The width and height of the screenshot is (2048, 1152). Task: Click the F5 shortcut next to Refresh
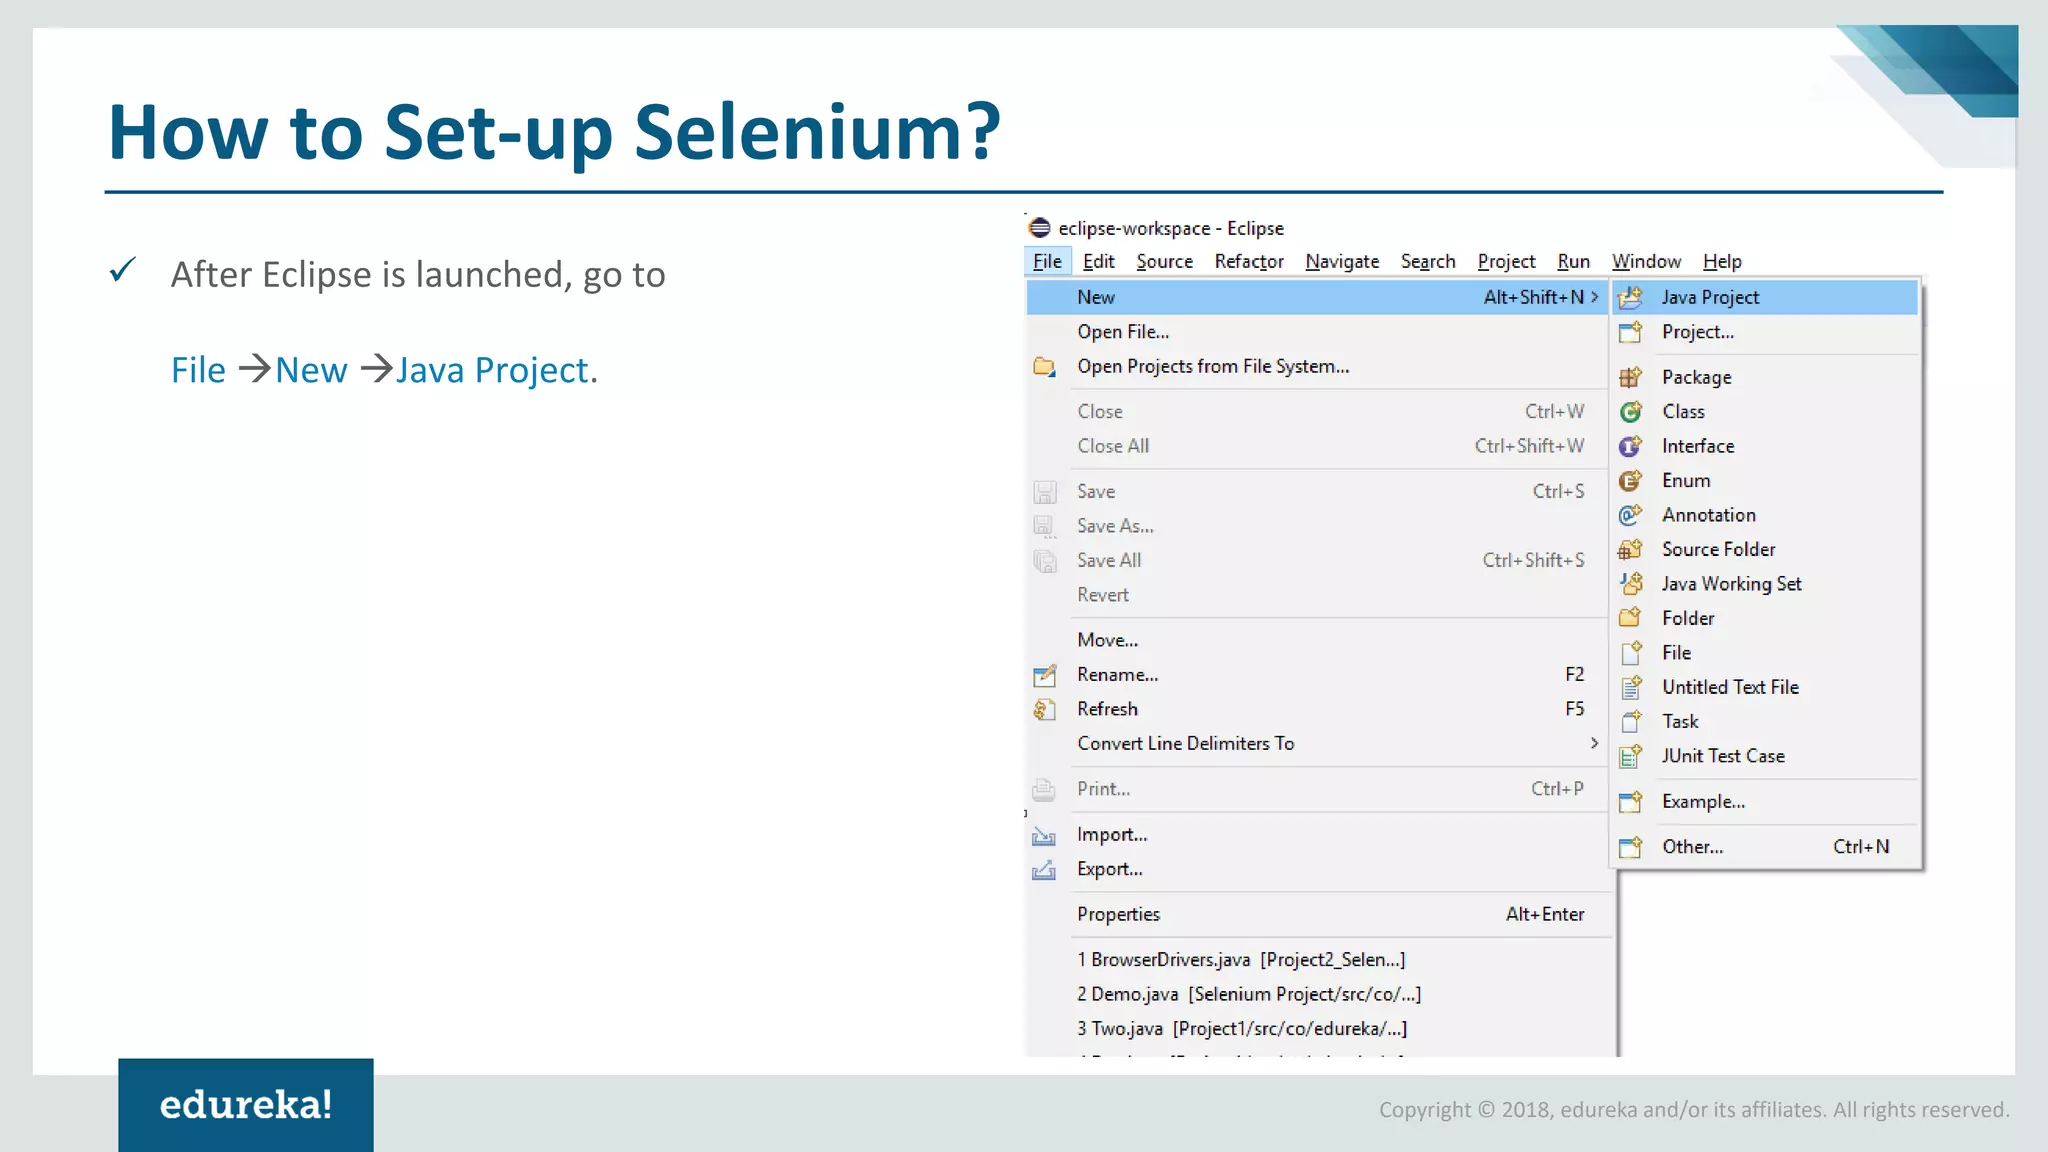tap(1575, 709)
